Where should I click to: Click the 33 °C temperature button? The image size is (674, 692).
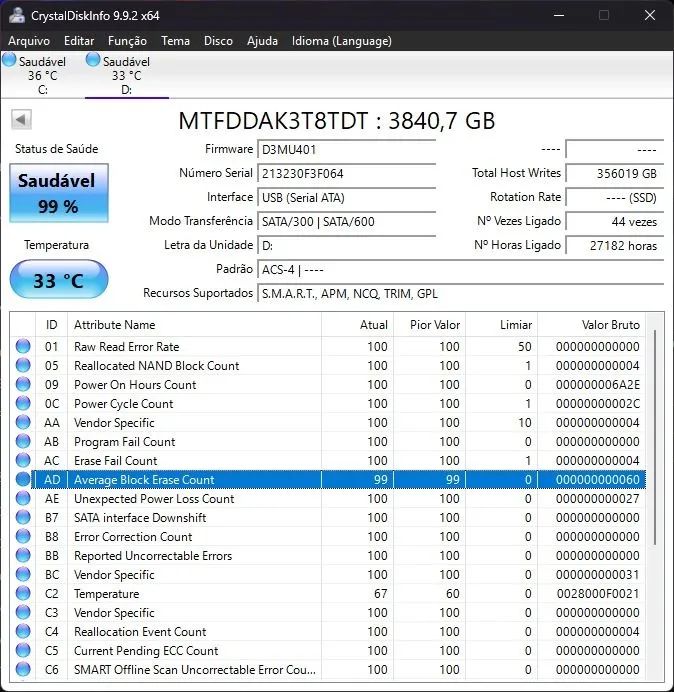pos(59,280)
